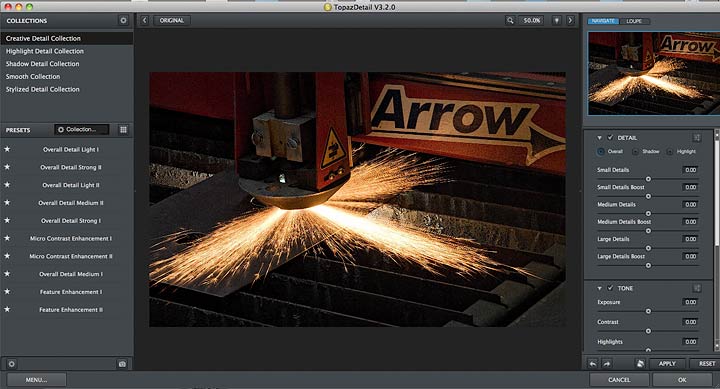Click the Exposure slider handle

pyautogui.click(x=648, y=311)
